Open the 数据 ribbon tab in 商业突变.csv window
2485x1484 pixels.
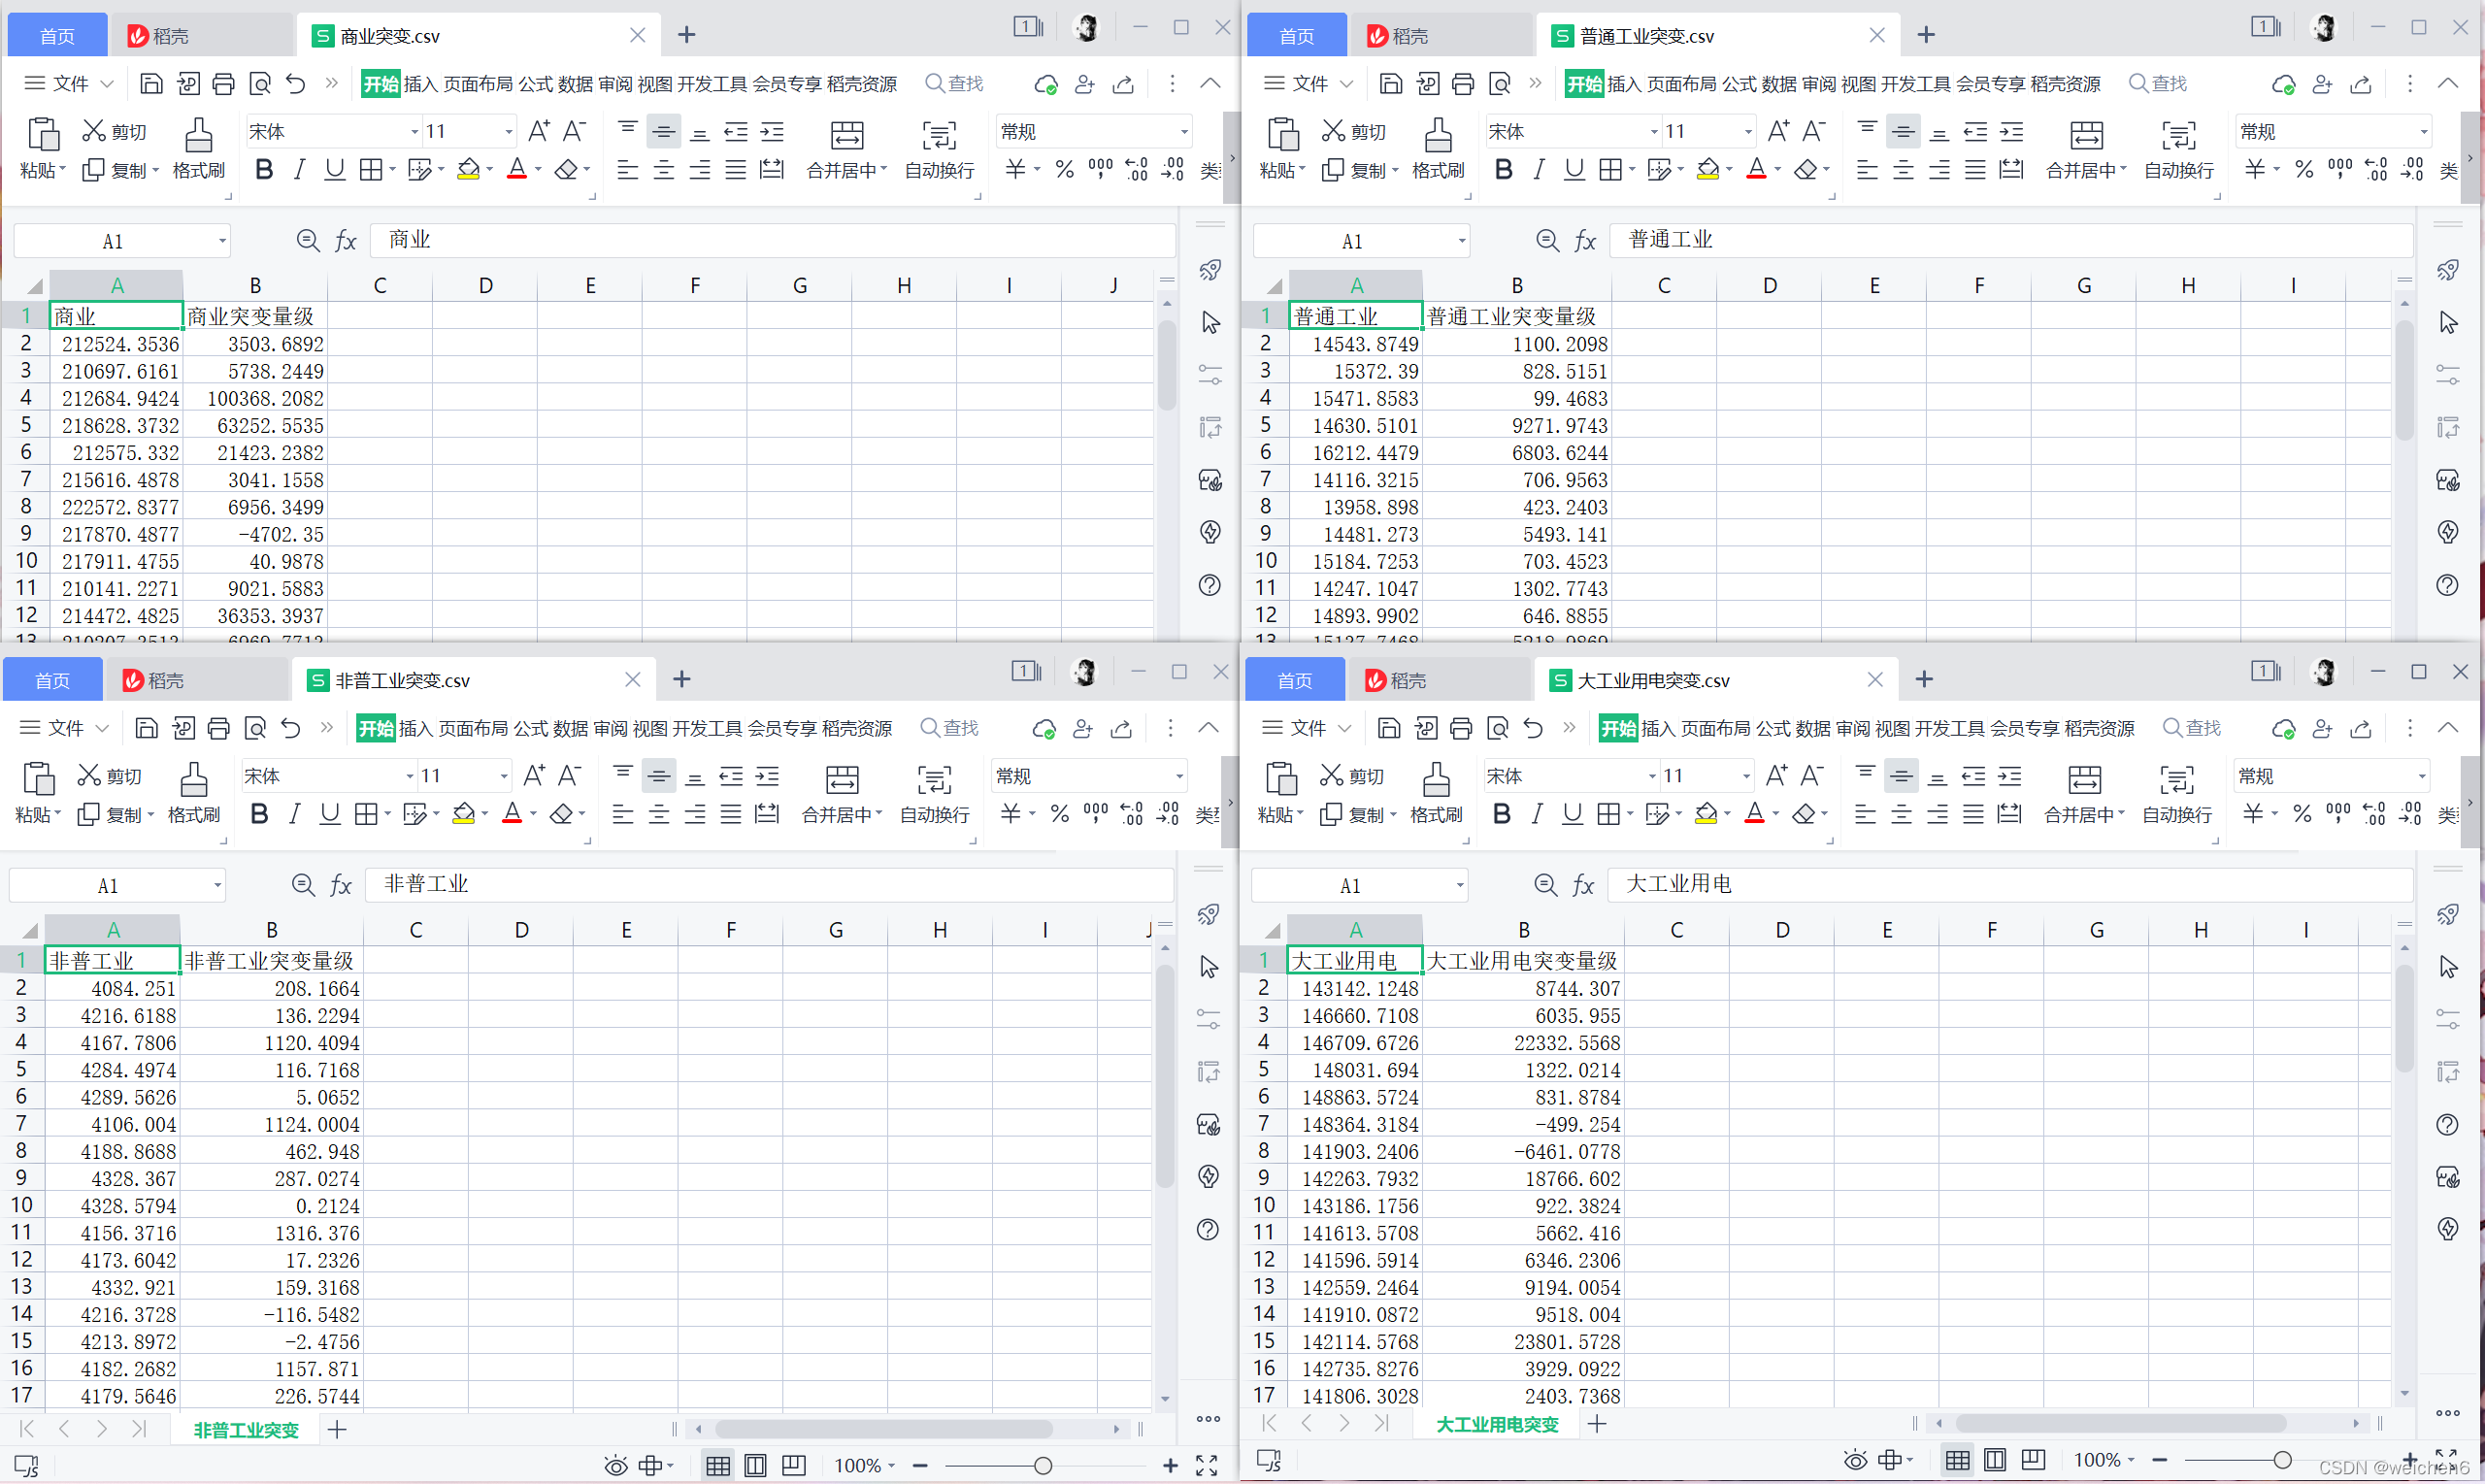(x=575, y=84)
